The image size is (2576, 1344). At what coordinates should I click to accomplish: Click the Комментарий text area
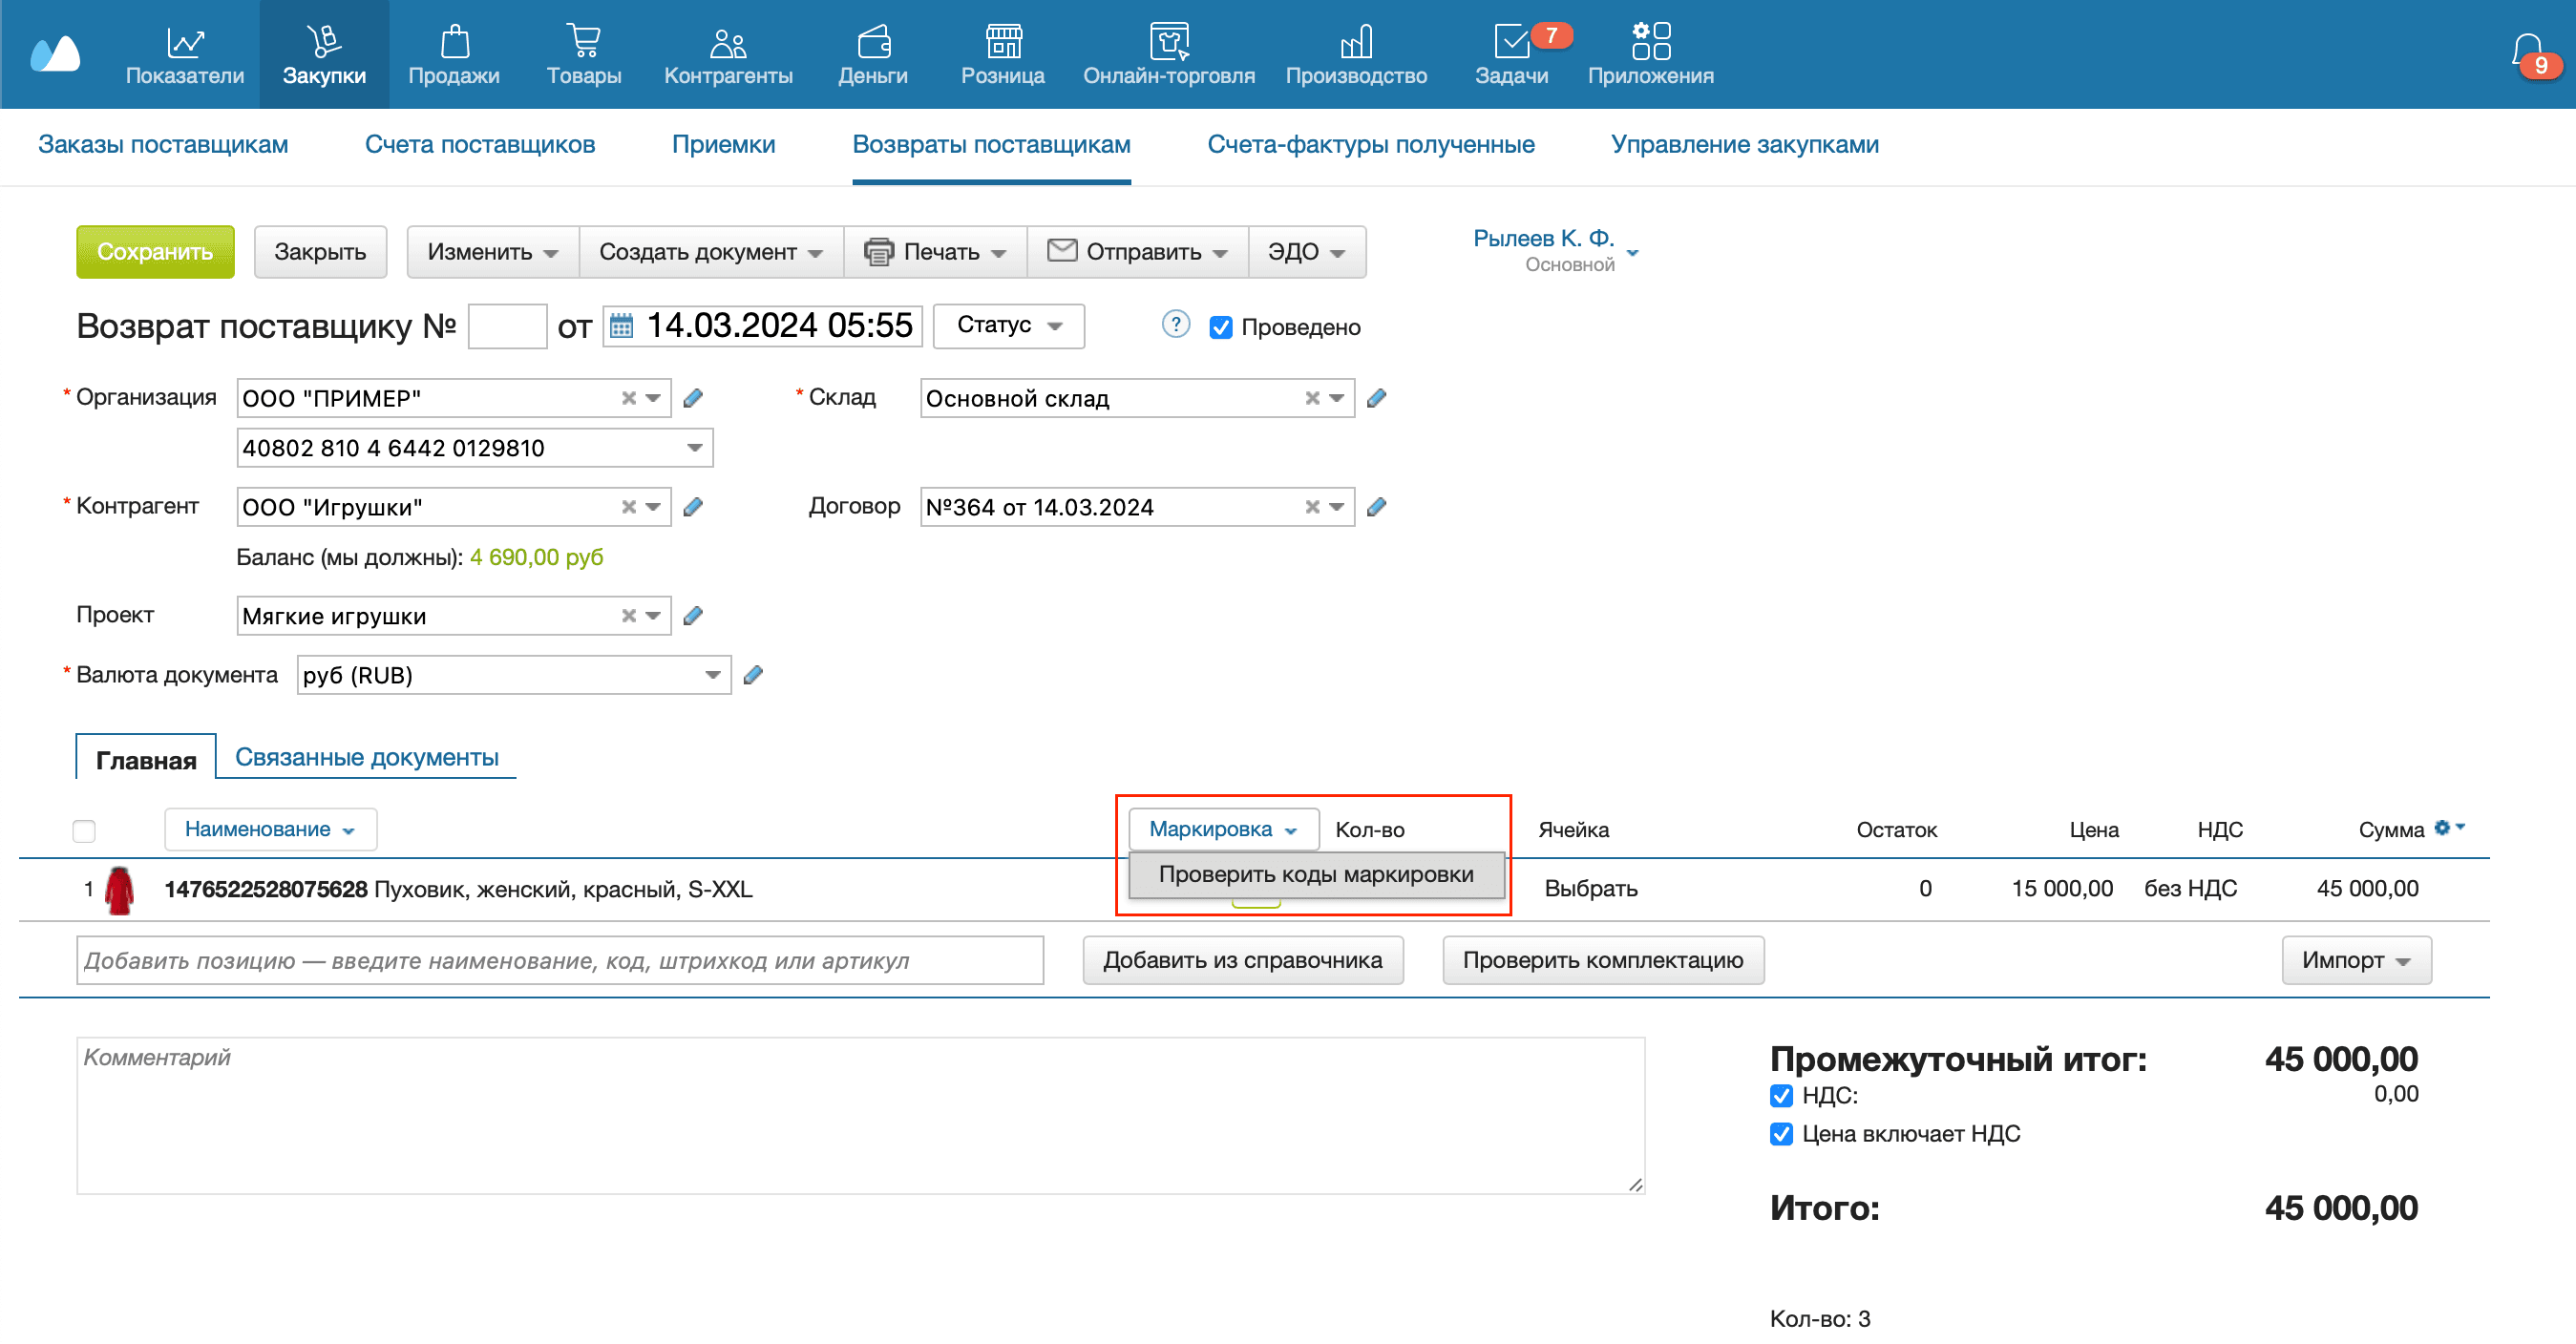pos(860,1115)
